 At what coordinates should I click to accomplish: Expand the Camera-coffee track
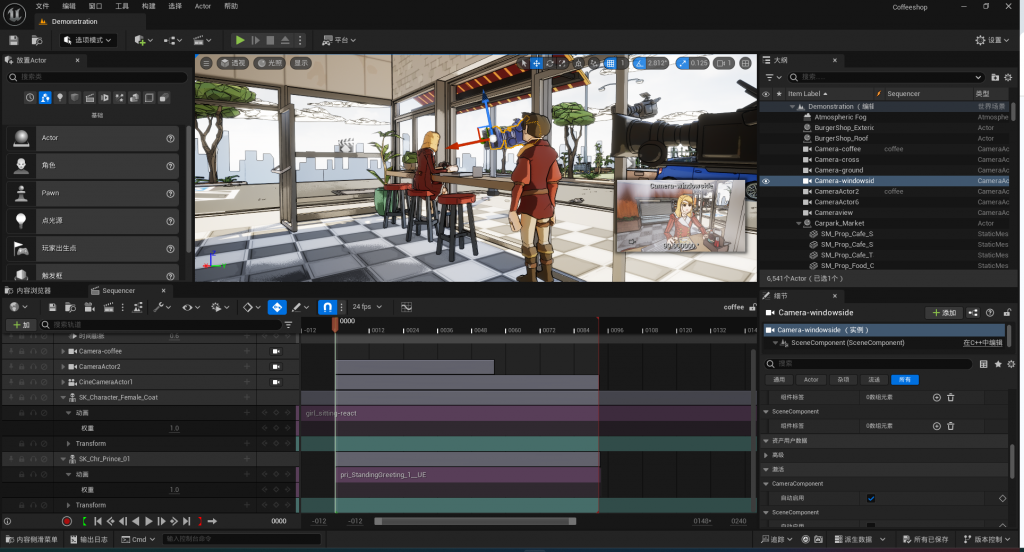pos(63,351)
